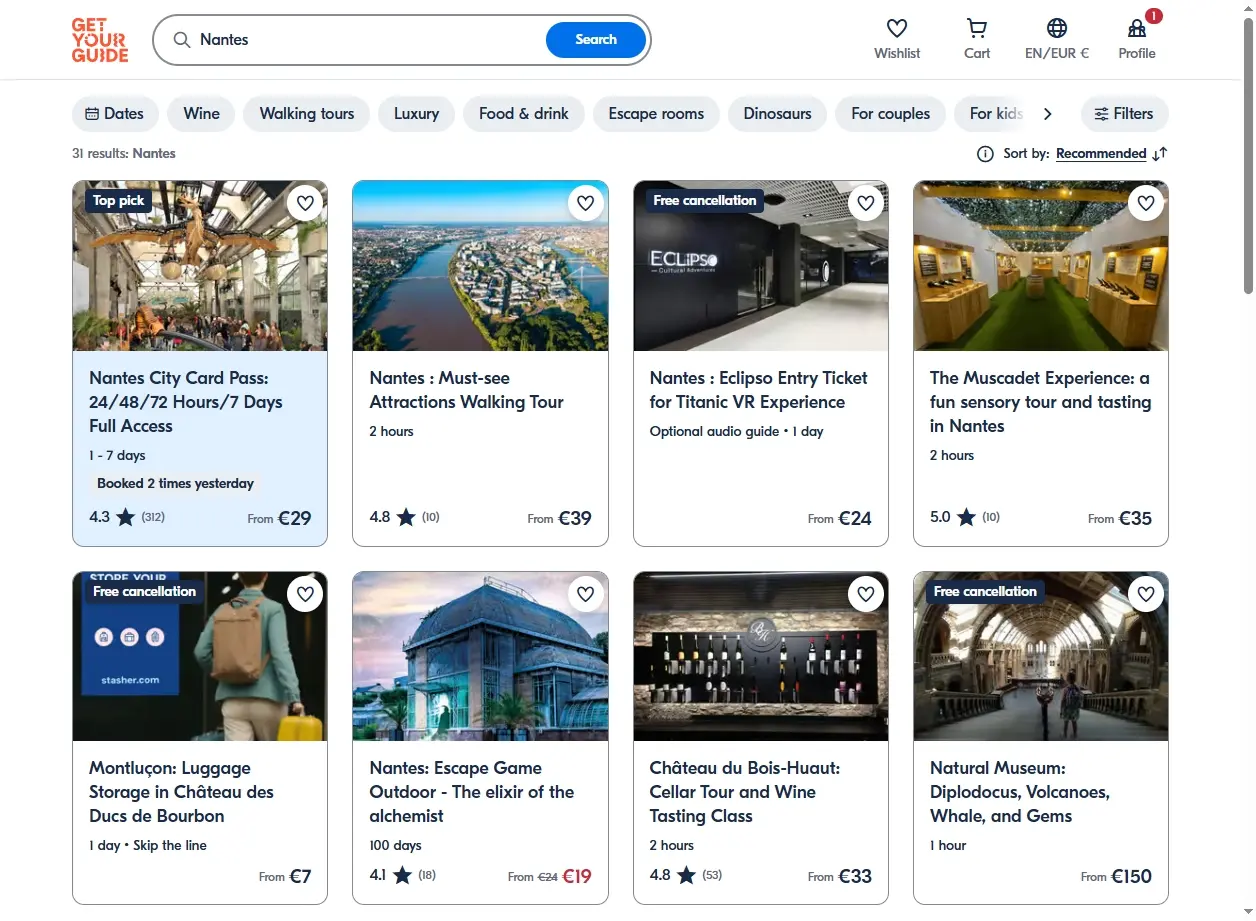Select the Escape rooms filter chip
The width and height of the screenshot is (1256, 921).
tap(656, 114)
